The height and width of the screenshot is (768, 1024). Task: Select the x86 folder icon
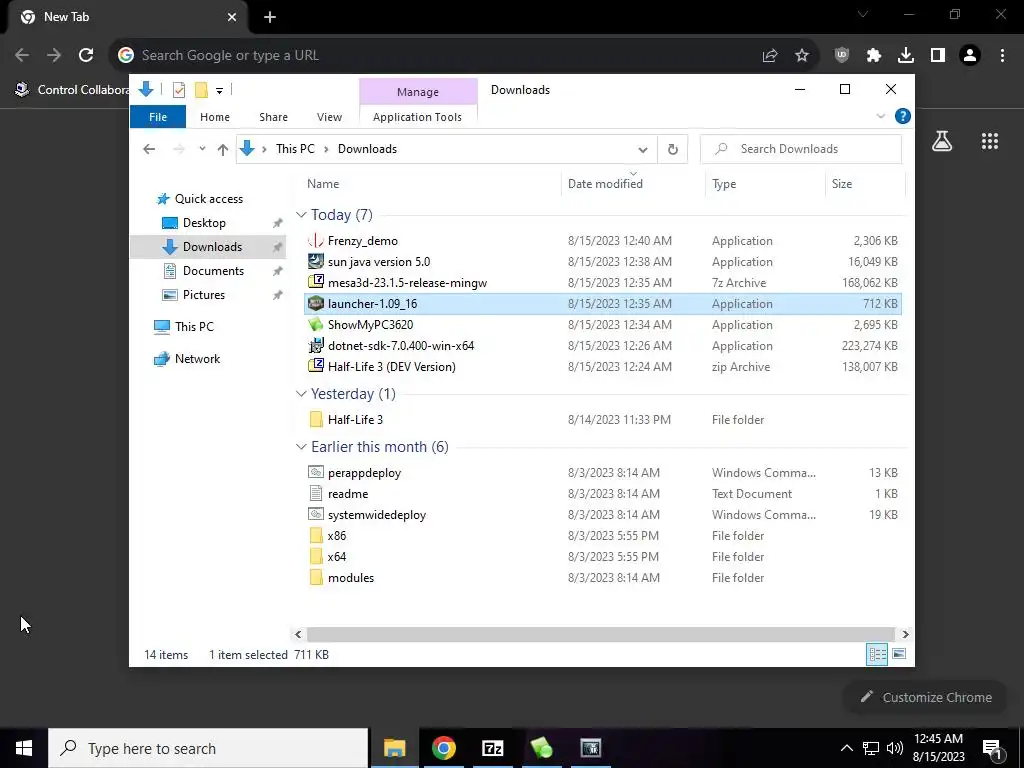pos(316,536)
